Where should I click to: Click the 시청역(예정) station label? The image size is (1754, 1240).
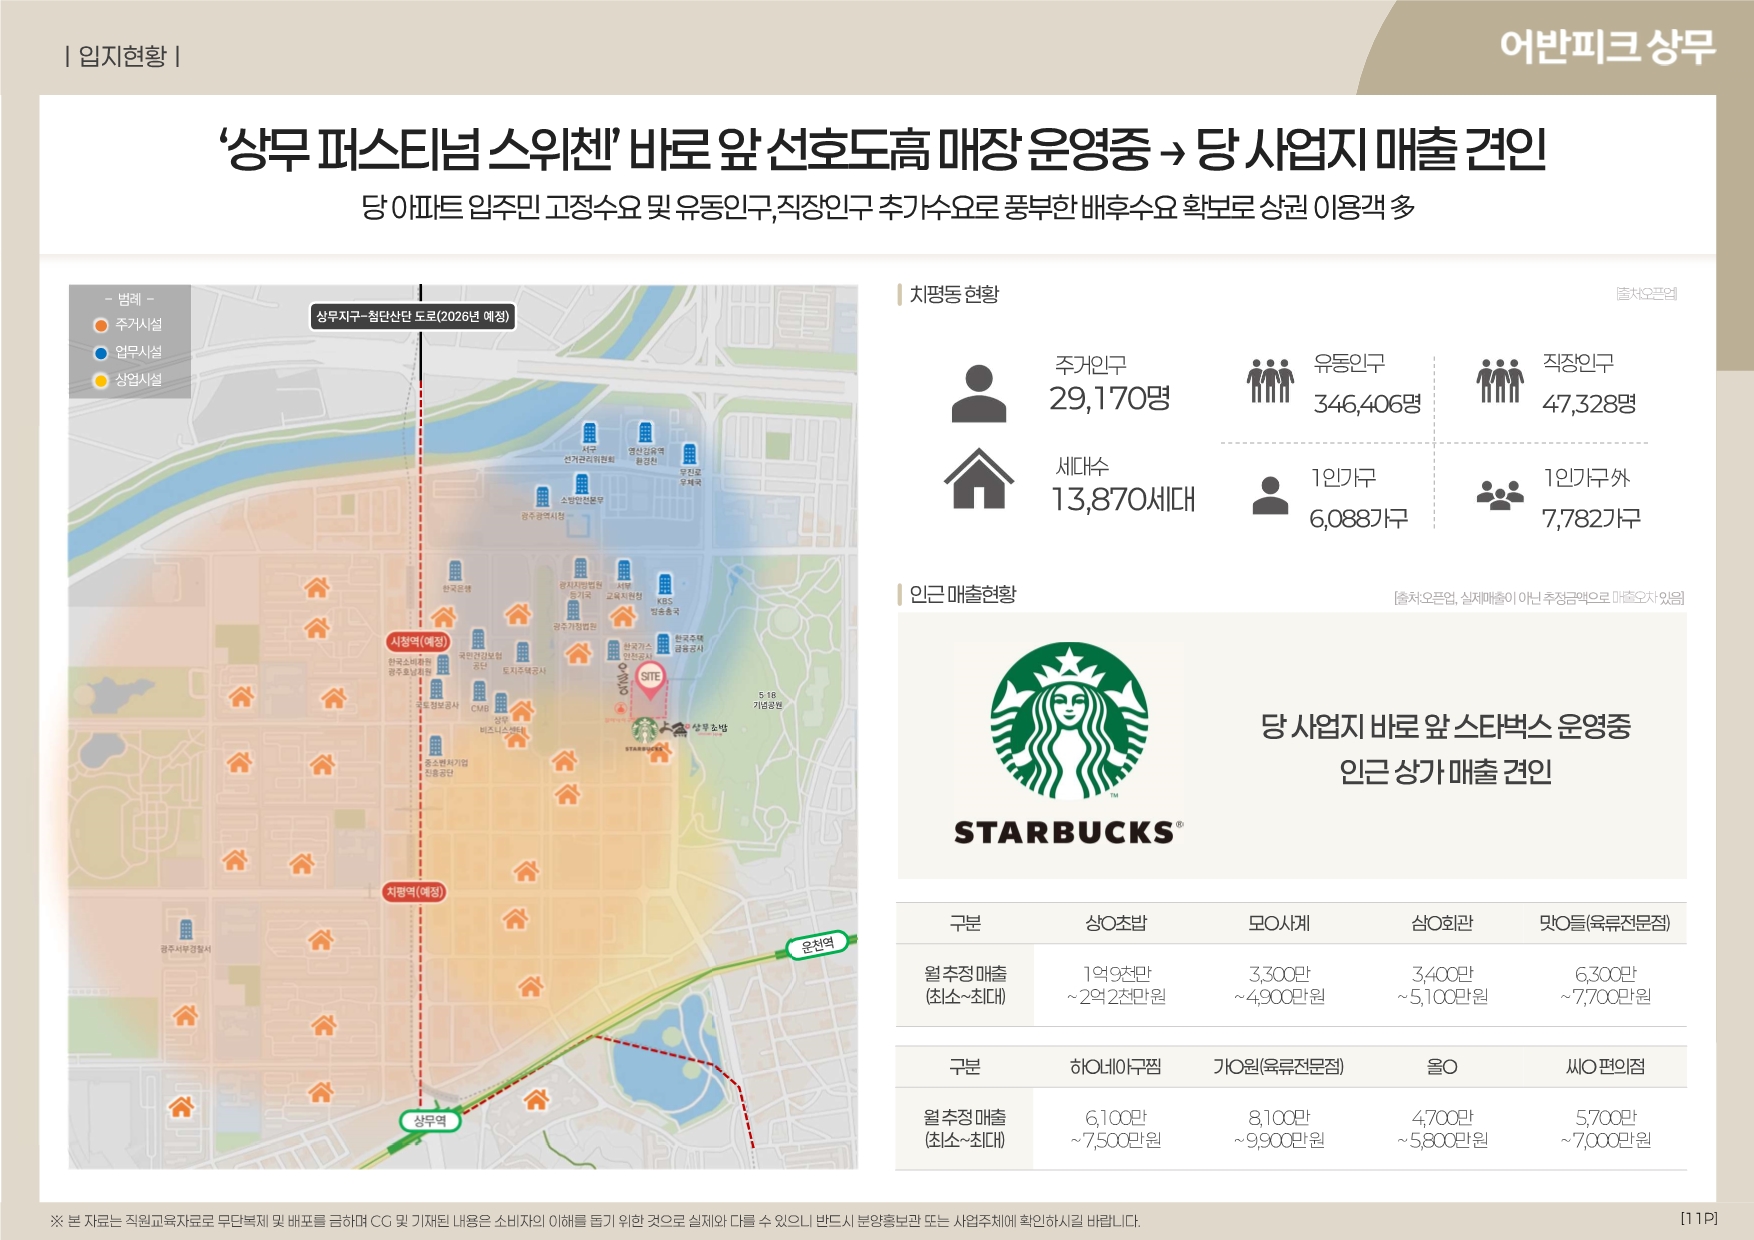[x=419, y=642]
